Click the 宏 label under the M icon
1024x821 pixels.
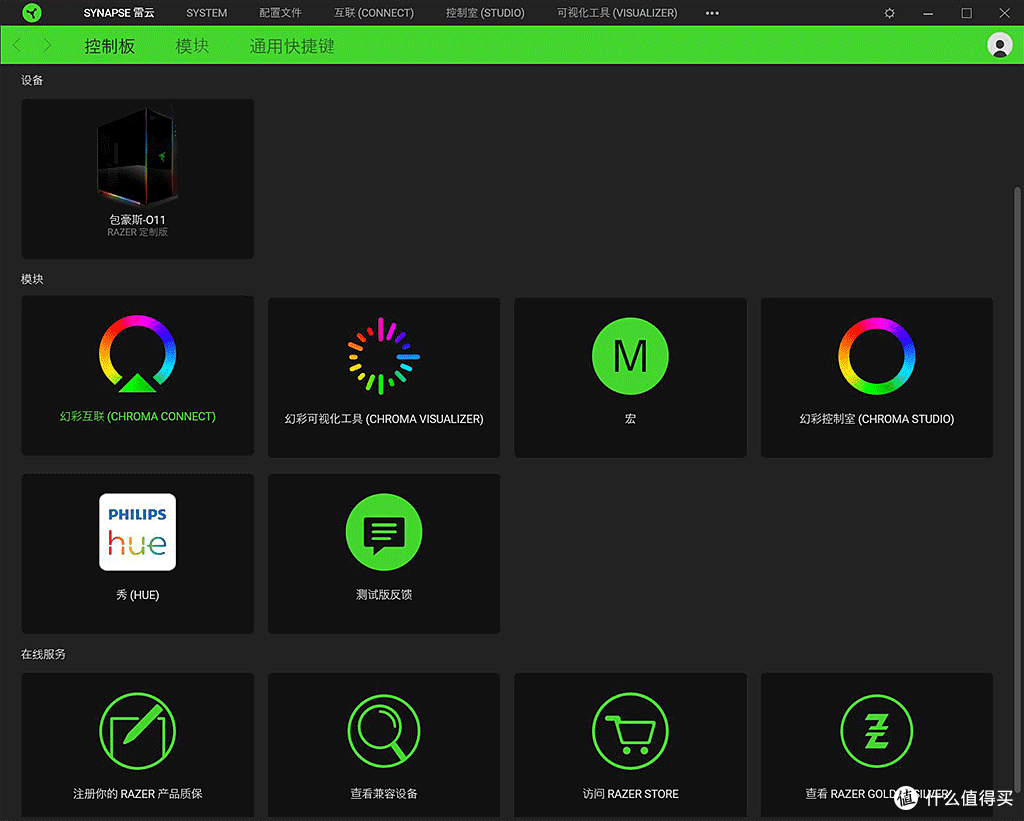[x=630, y=419]
